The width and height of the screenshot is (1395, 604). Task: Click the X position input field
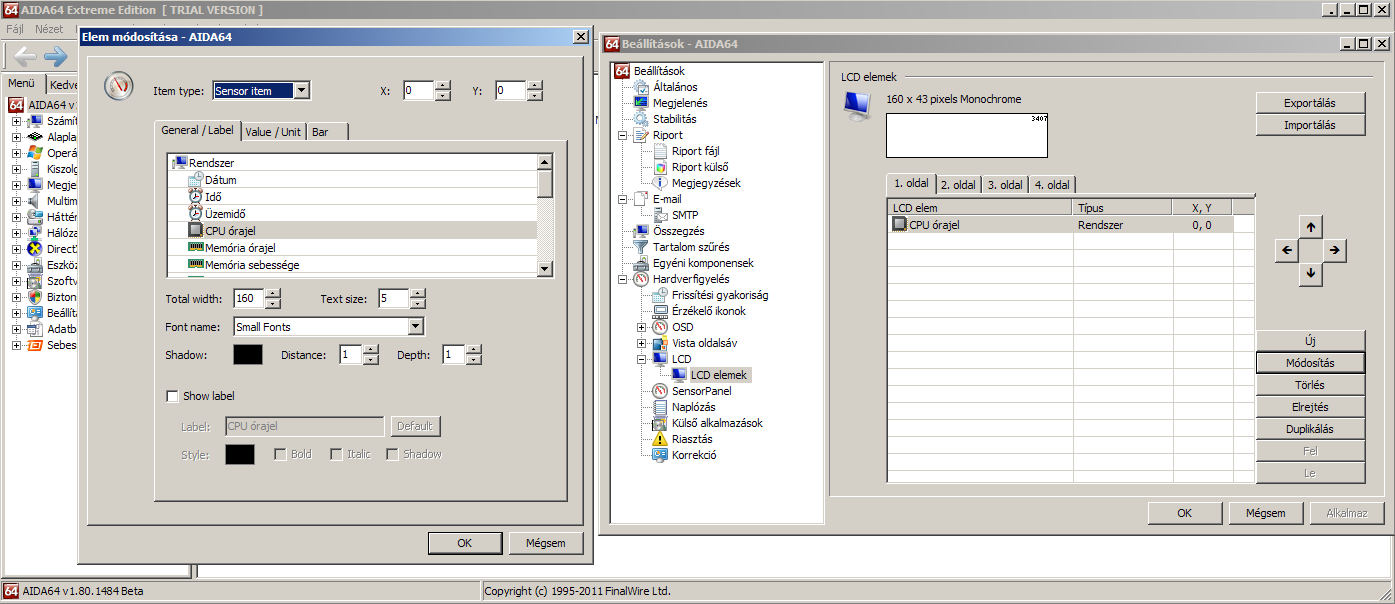coord(419,91)
